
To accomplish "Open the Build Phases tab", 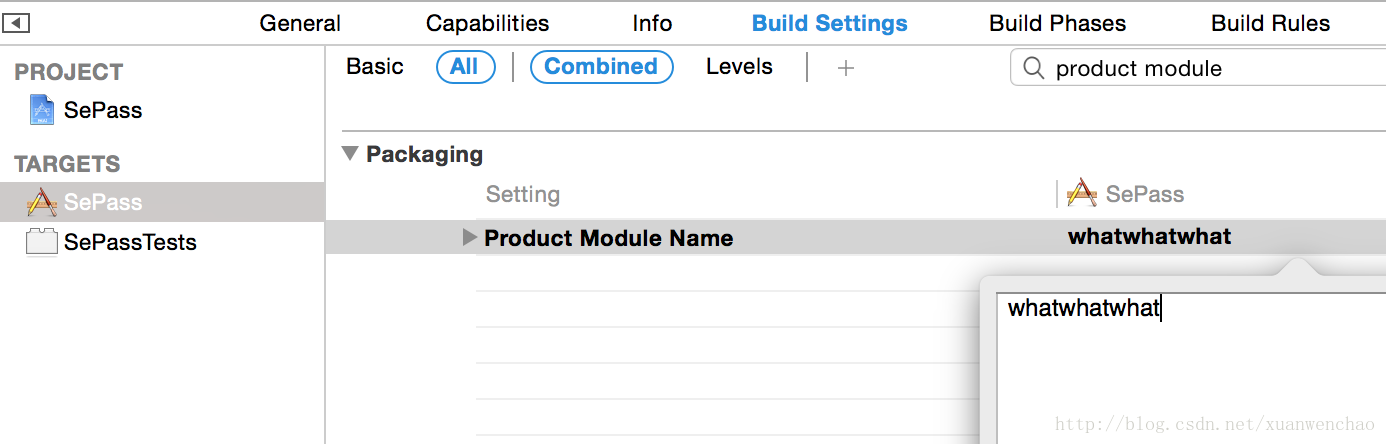I will [x=1058, y=23].
